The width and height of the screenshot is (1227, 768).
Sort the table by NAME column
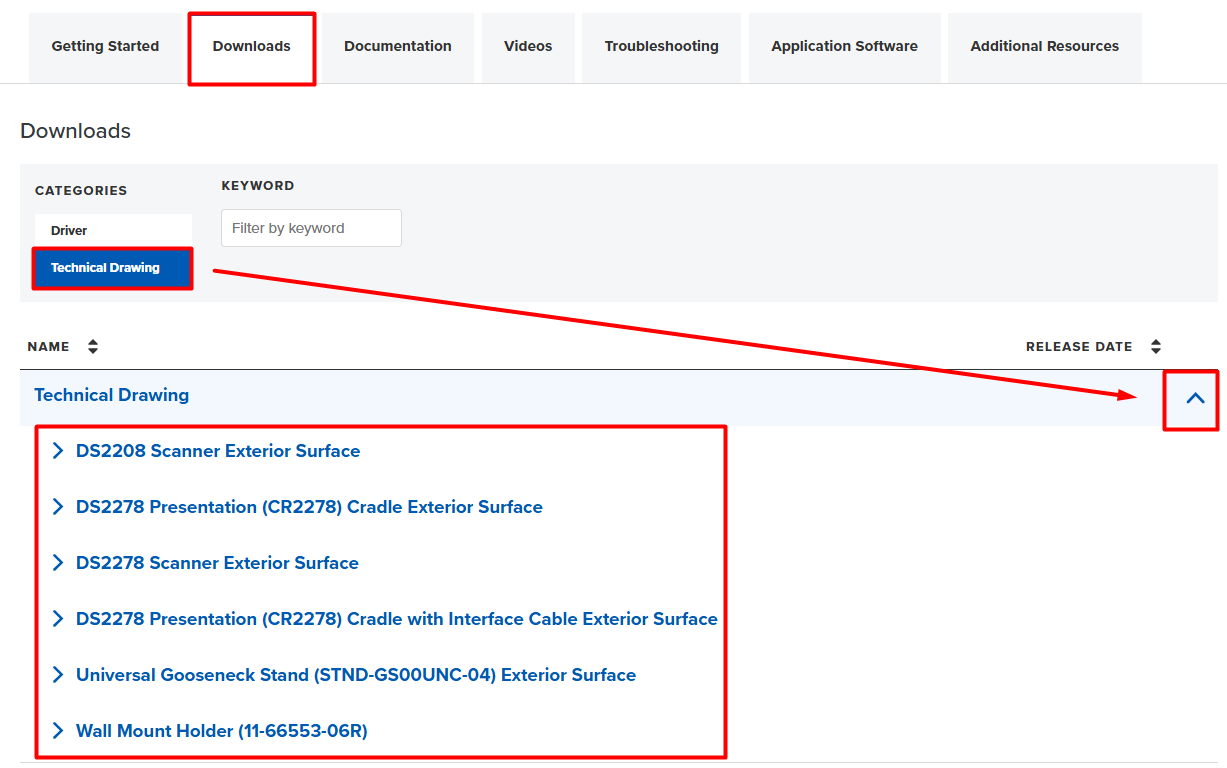tap(49, 346)
